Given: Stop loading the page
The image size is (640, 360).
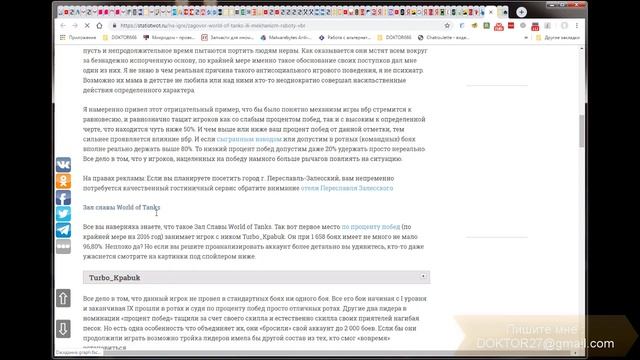Looking at the screenshot, I should coord(87,25).
